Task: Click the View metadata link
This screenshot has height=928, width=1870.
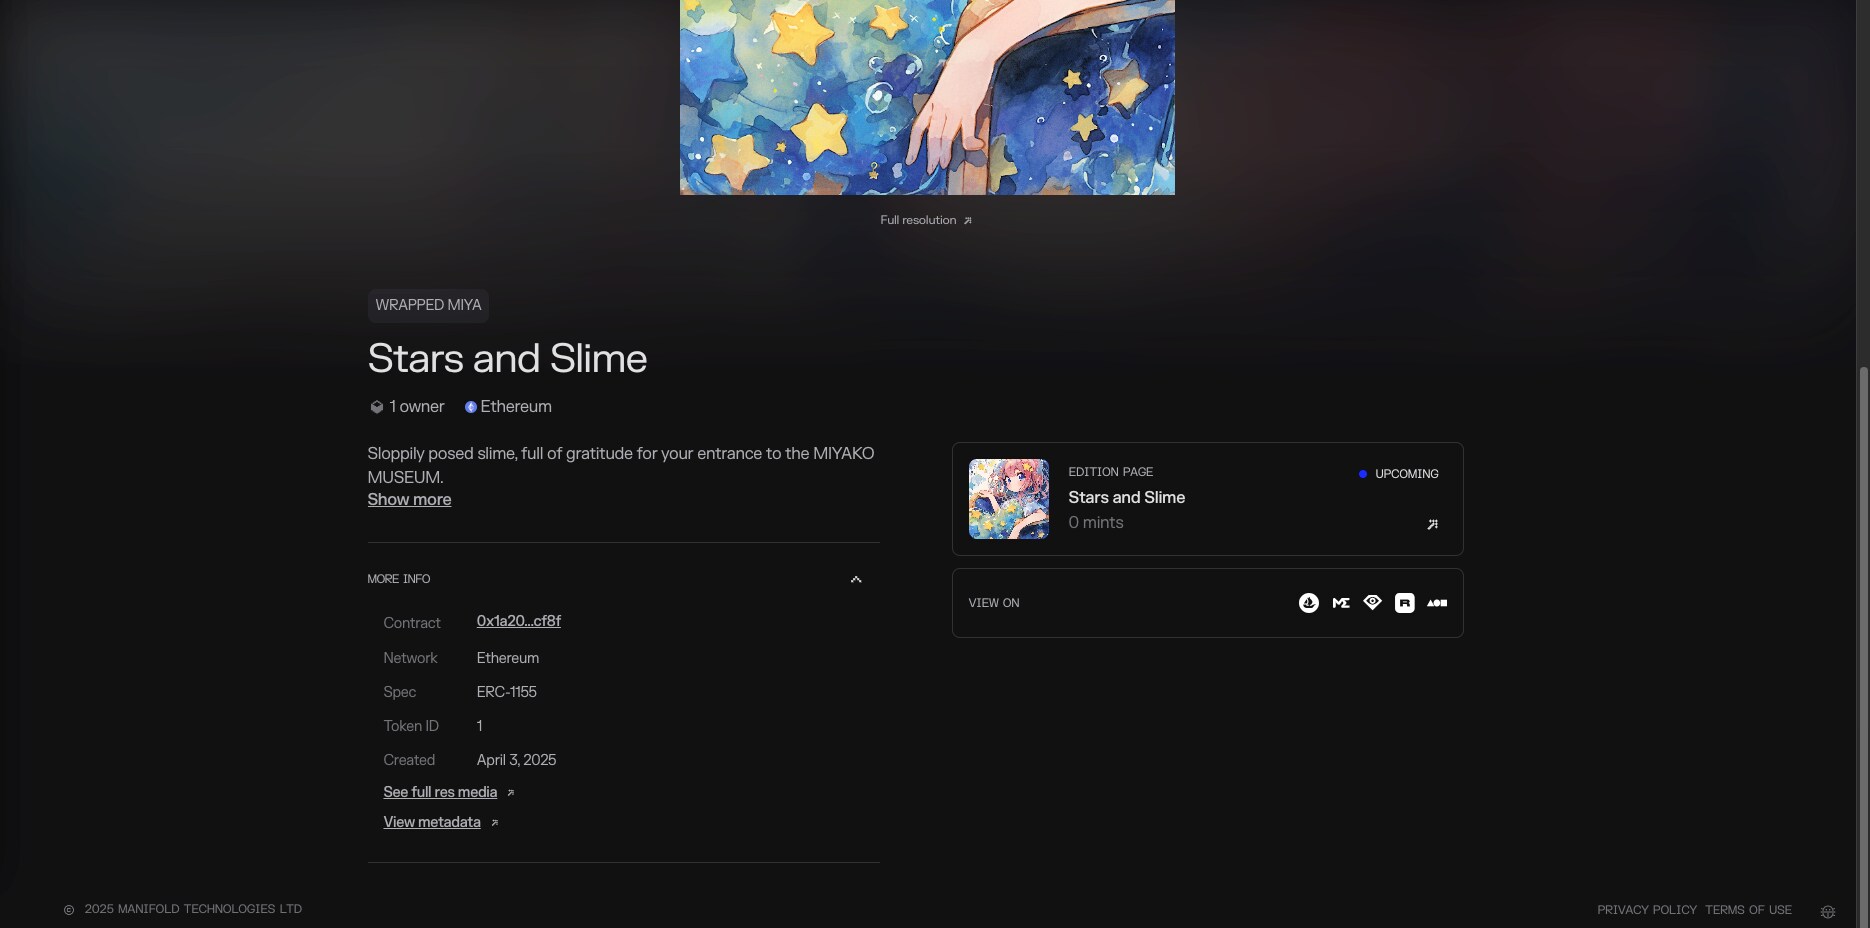Action: (x=432, y=822)
